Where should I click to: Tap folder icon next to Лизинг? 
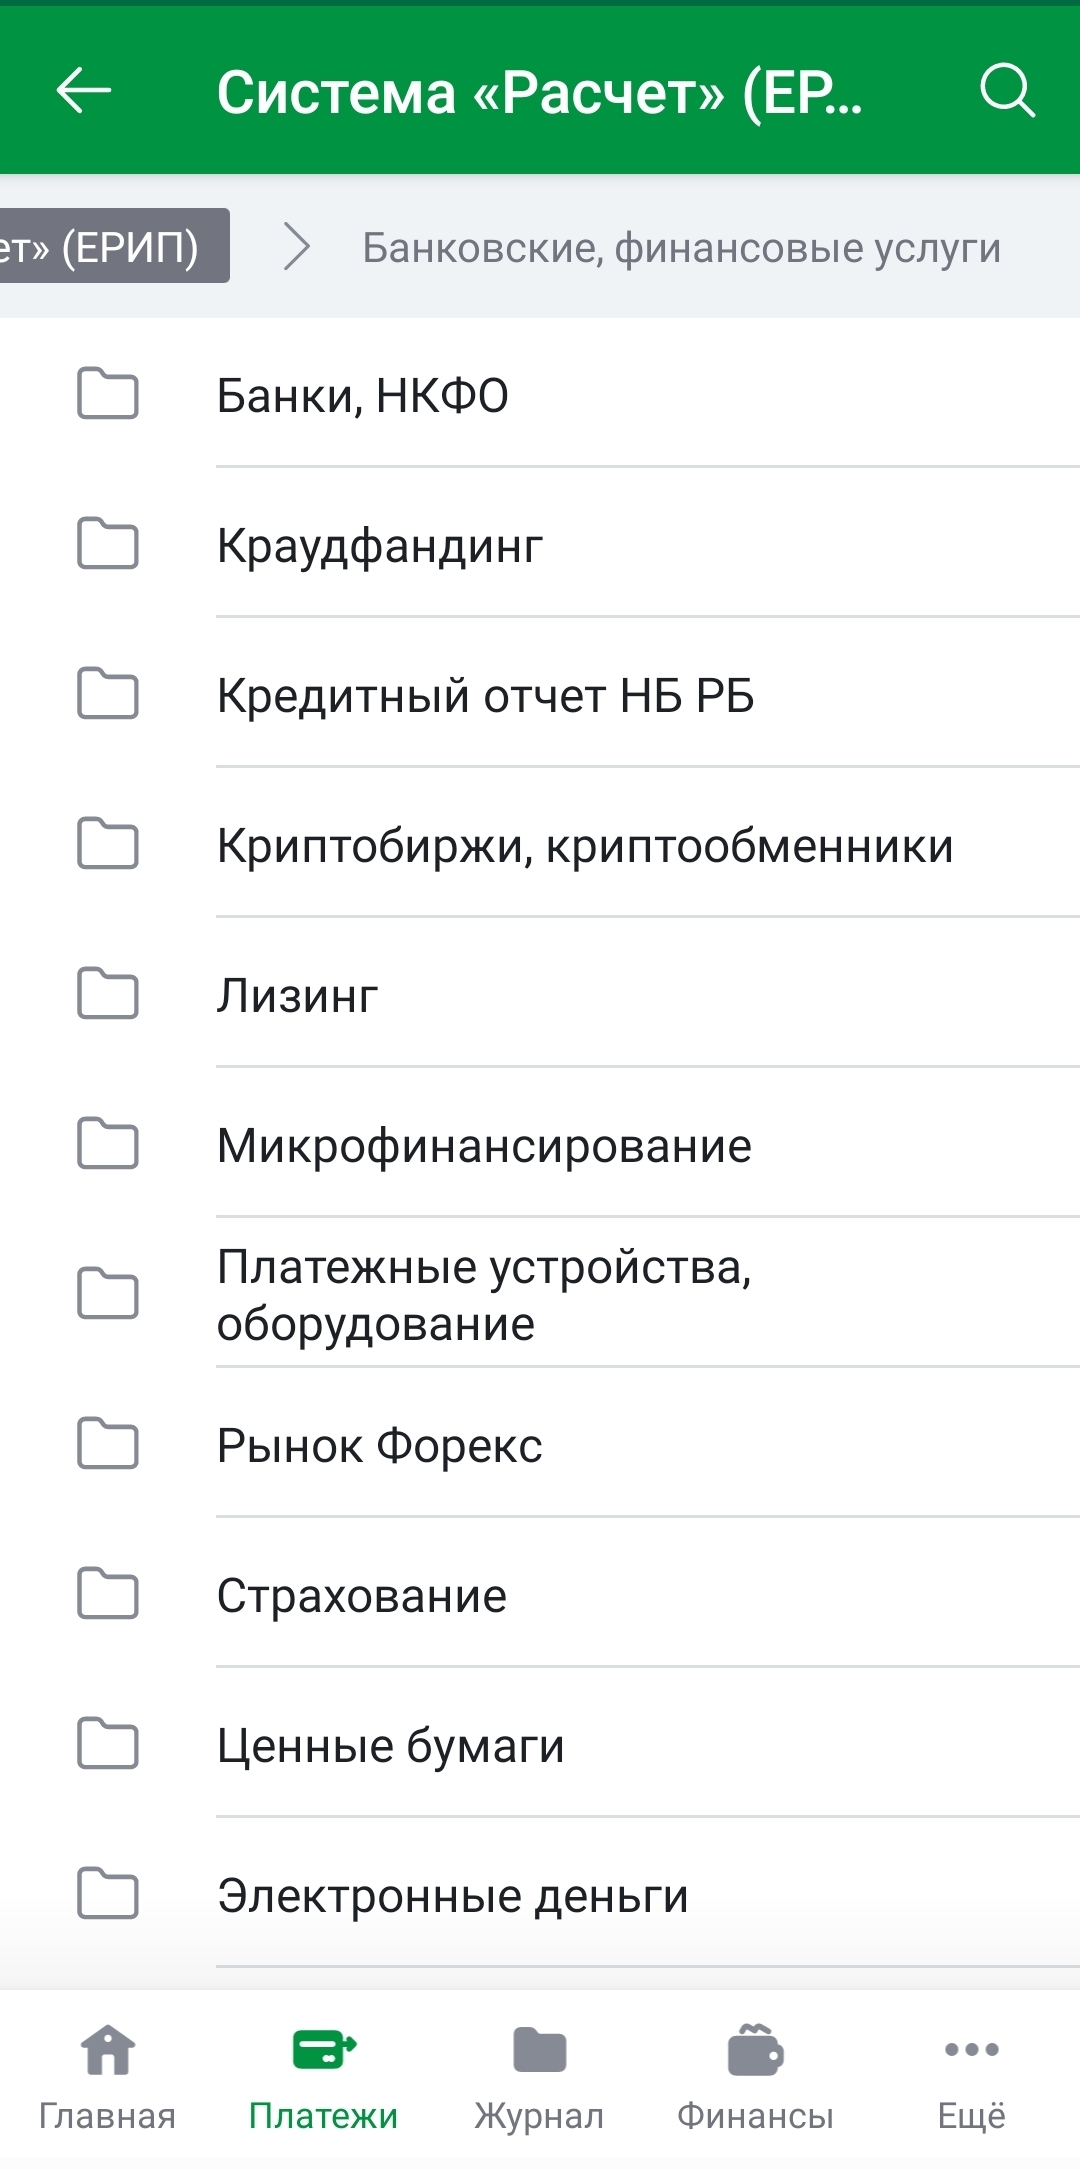point(108,994)
